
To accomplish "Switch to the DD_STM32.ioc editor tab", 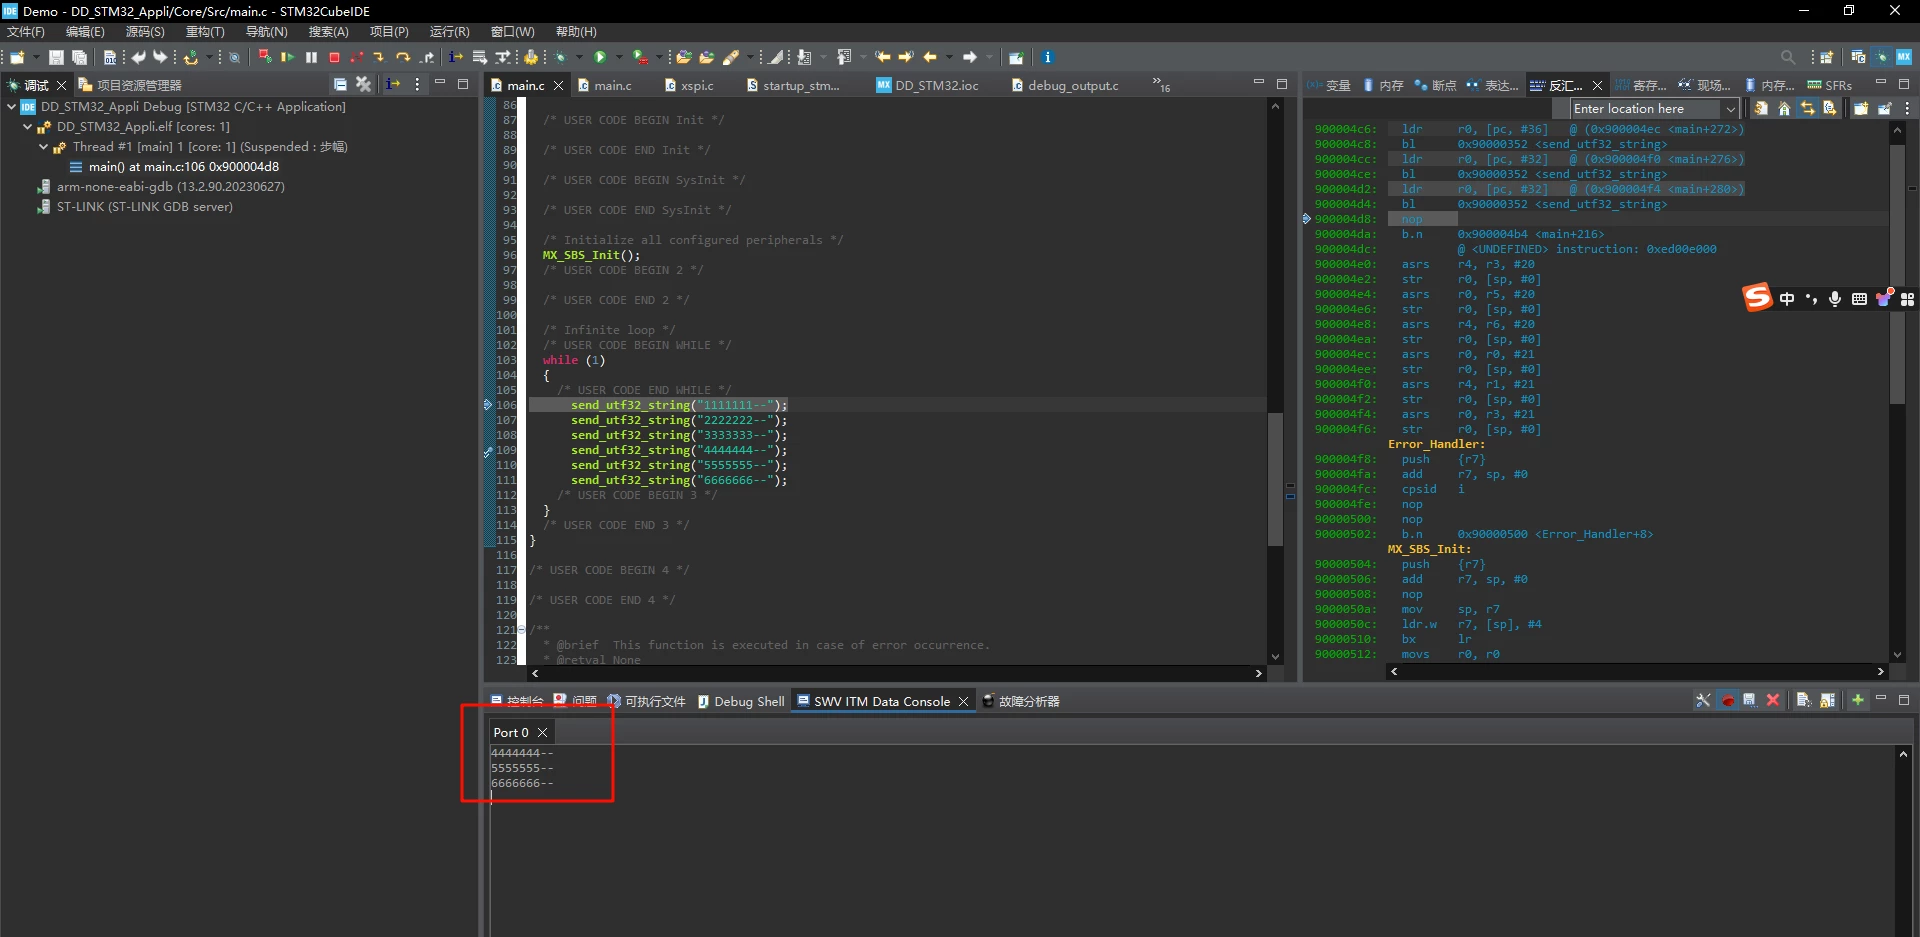I will pyautogui.click(x=927, y=85).
